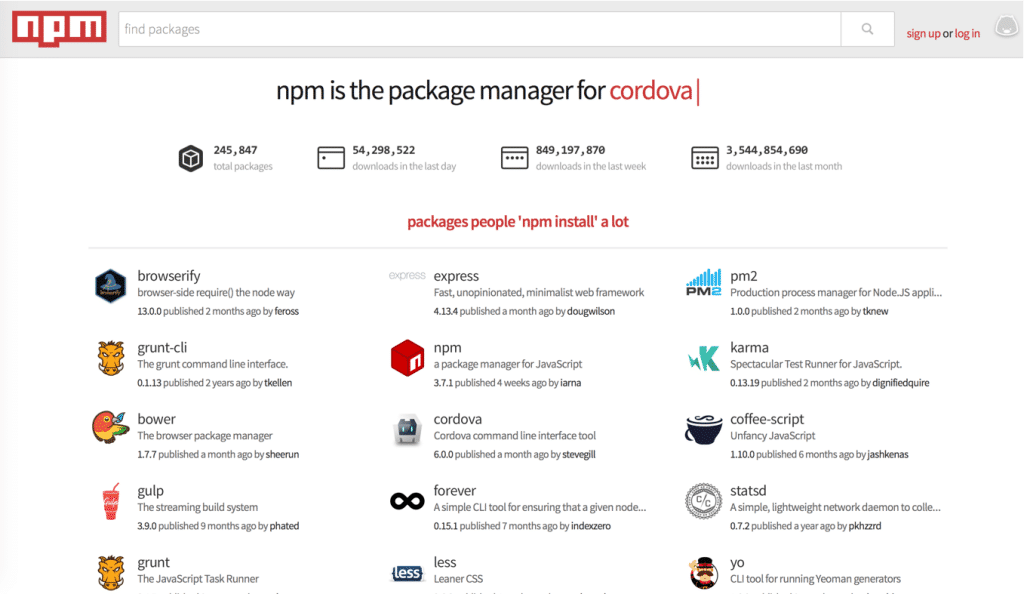Click the karma logo icon
Image resolution: width=1024 pixels, height=594 pixels.
(x=703, y=358)
